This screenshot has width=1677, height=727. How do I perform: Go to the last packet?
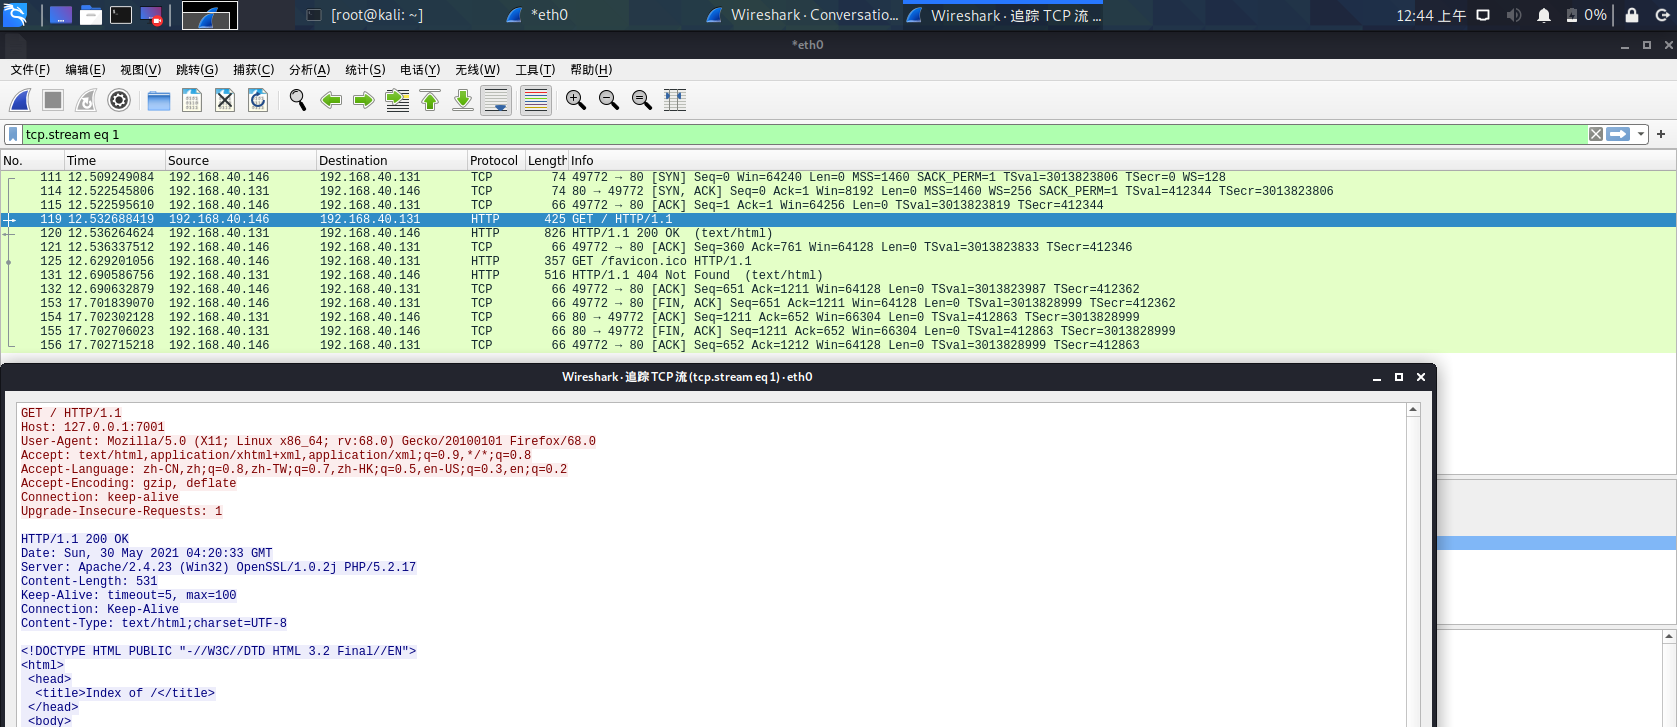[x=463, y=100]
